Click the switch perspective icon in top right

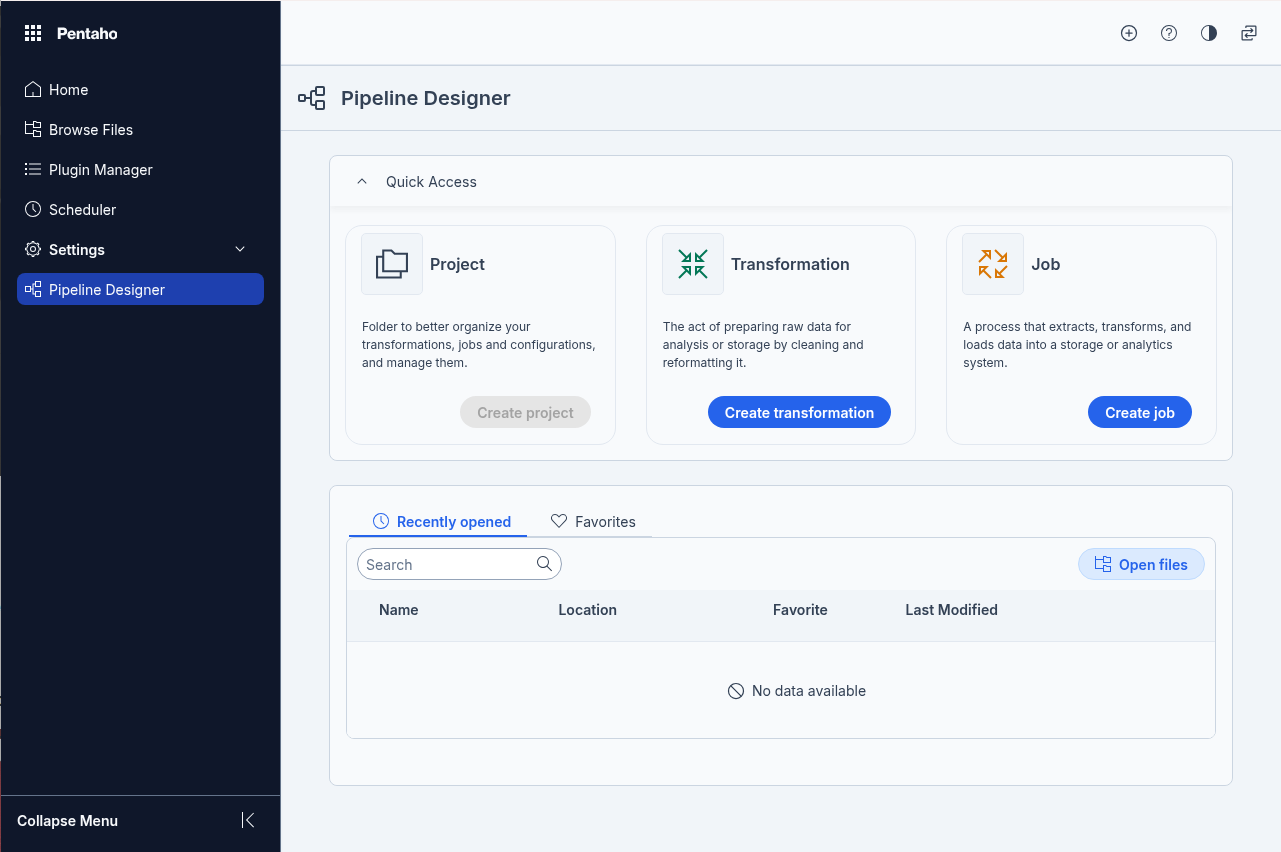pyautogui.click(x=1249, y=33)
